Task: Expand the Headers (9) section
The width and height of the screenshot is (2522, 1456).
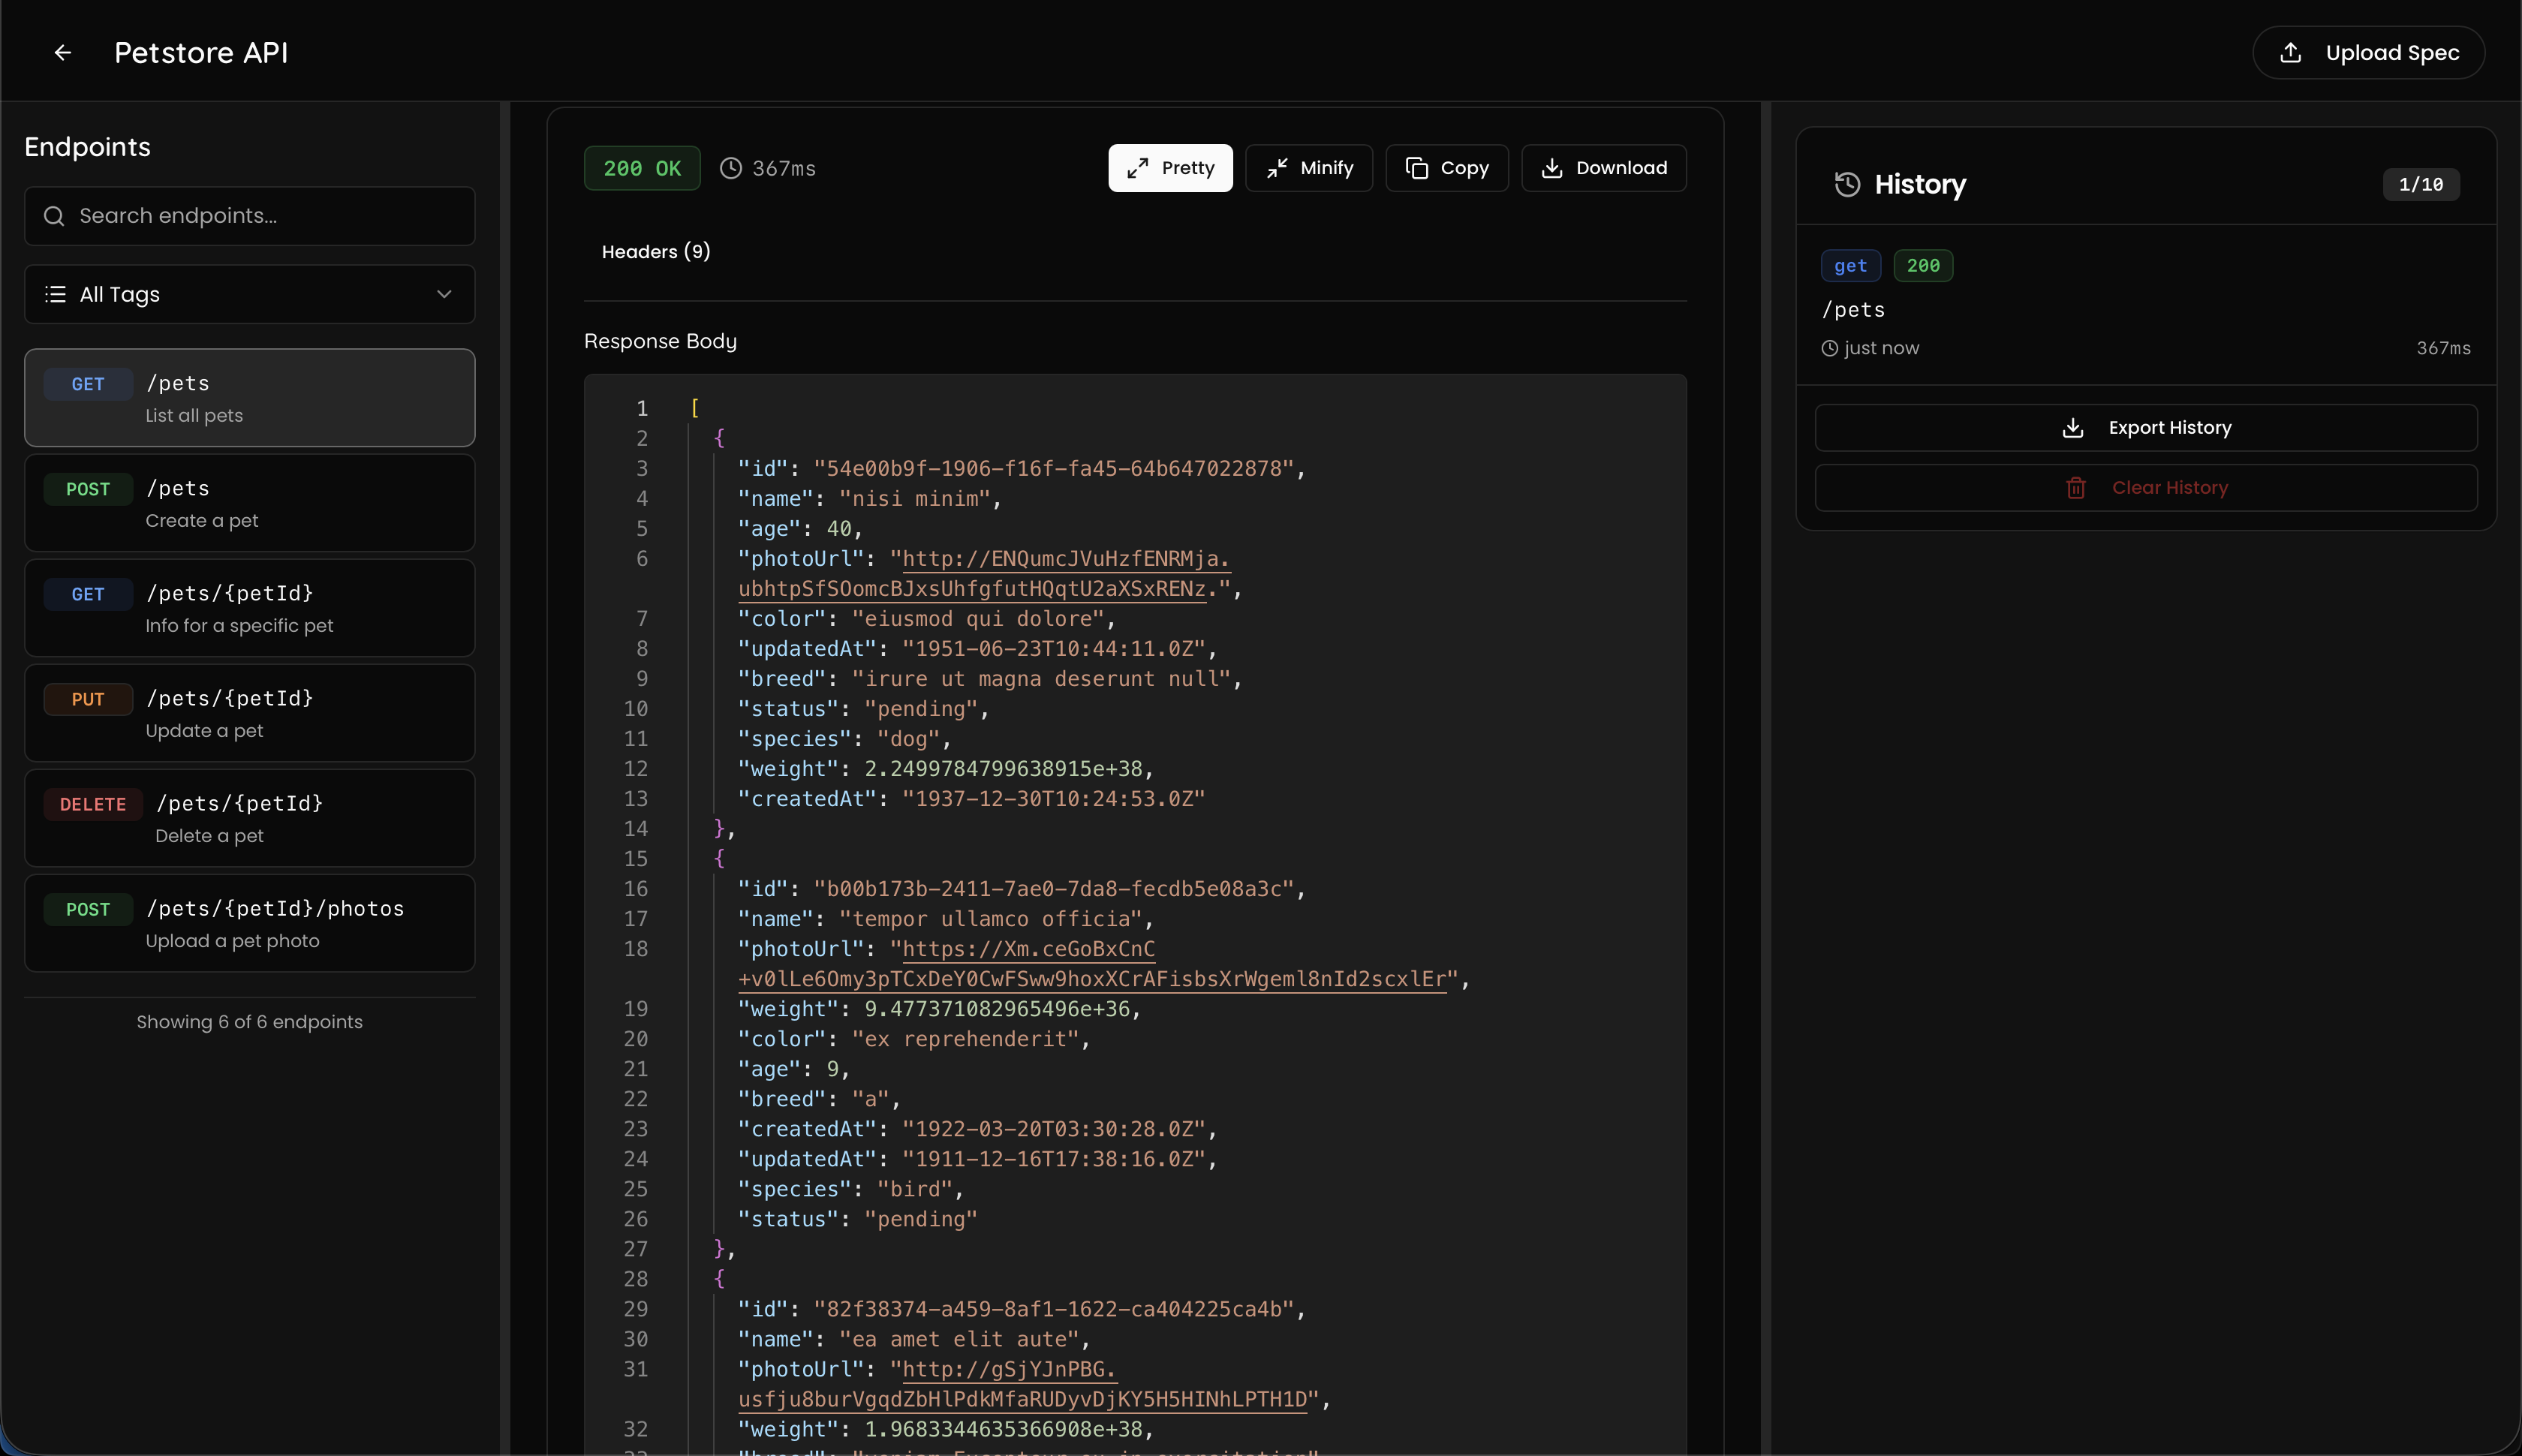Action: point(656,252)
